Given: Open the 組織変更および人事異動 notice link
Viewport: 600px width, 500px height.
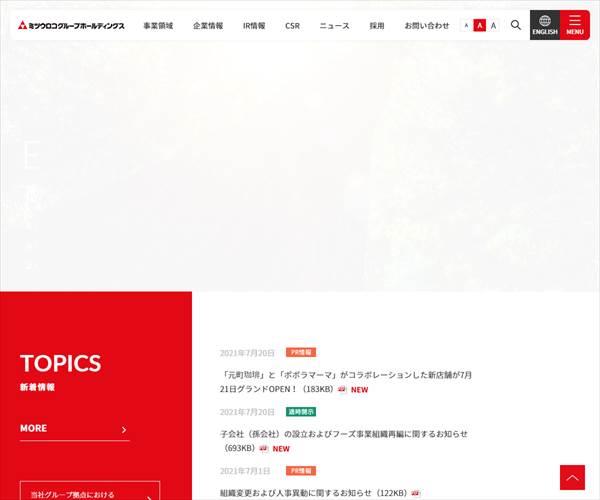Looking at the screenshot, I should coord(313,493).
